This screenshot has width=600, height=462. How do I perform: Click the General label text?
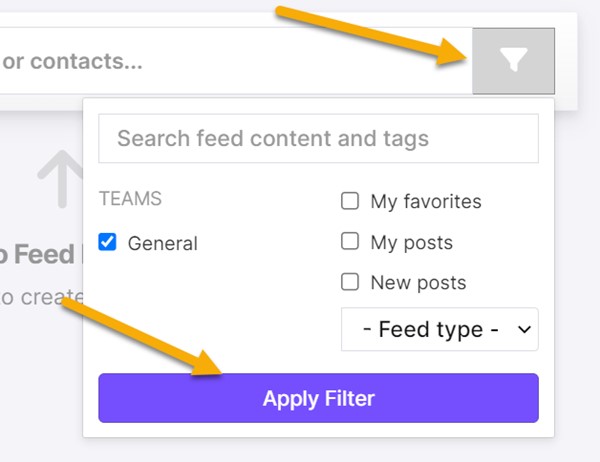(162, 243)
